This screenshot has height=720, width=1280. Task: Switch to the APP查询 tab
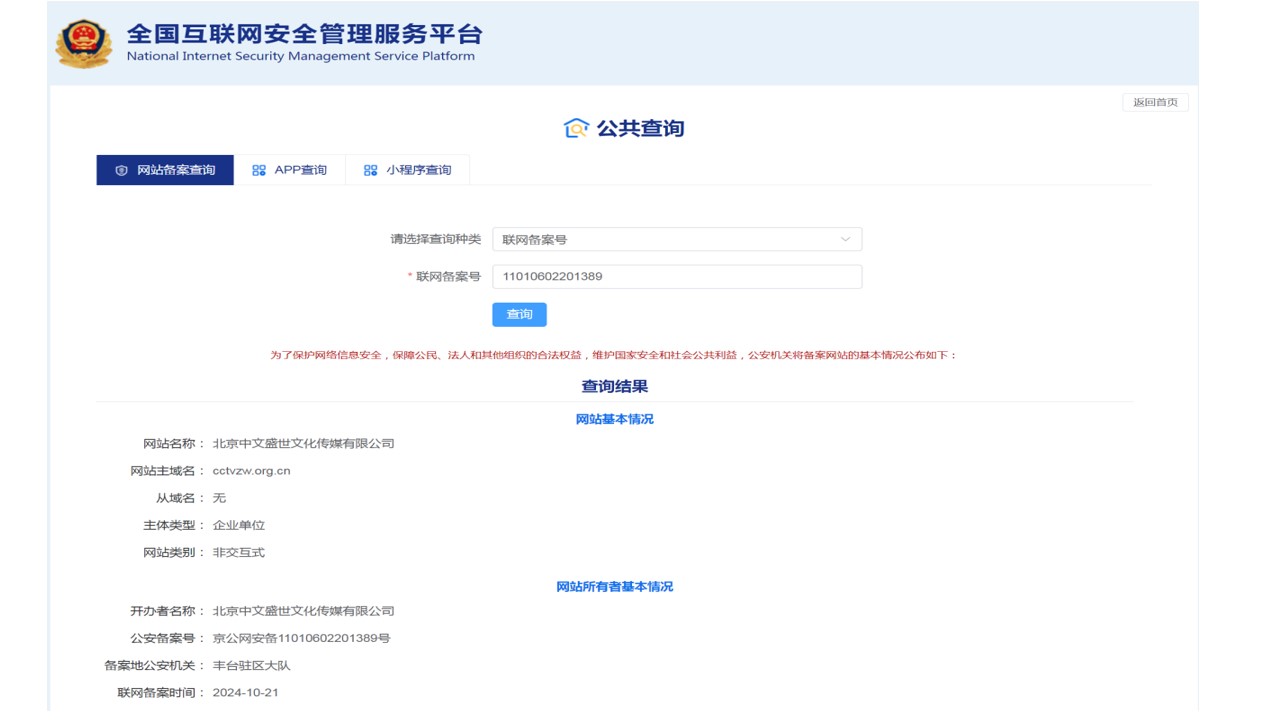point(300,170)
